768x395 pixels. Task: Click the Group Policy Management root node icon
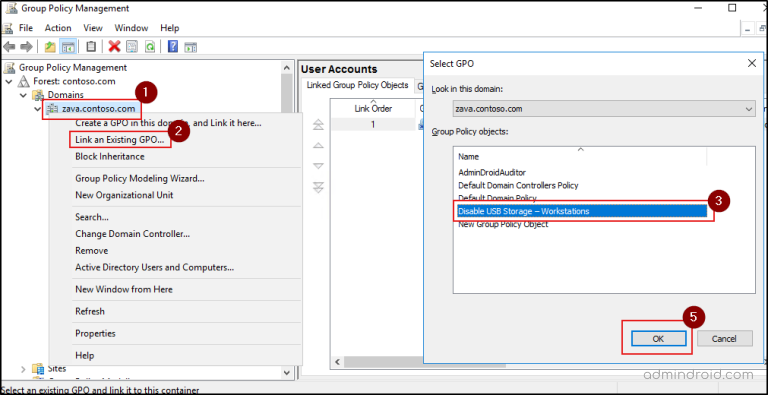(9, 68)
